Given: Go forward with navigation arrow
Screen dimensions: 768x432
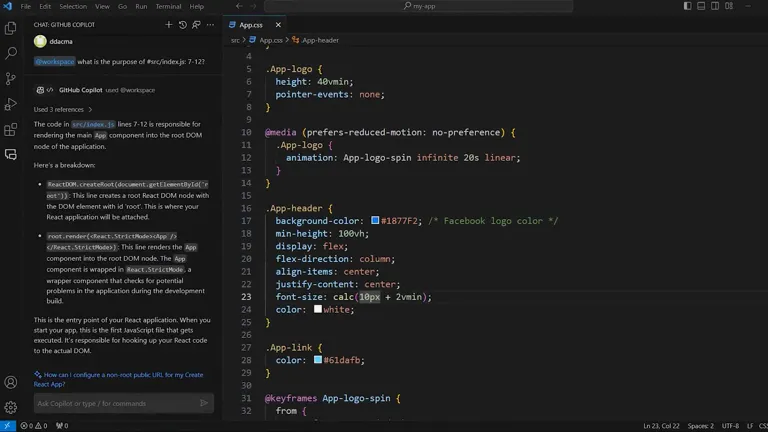Looking at the screenshot, I should [x=253, y=6].
